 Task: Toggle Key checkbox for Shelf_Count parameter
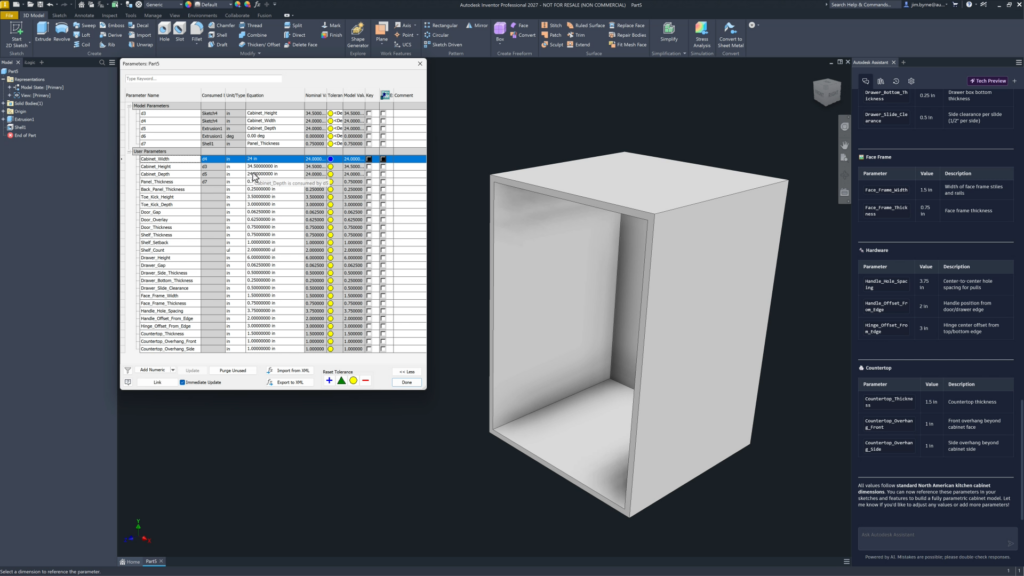point(369,250)
